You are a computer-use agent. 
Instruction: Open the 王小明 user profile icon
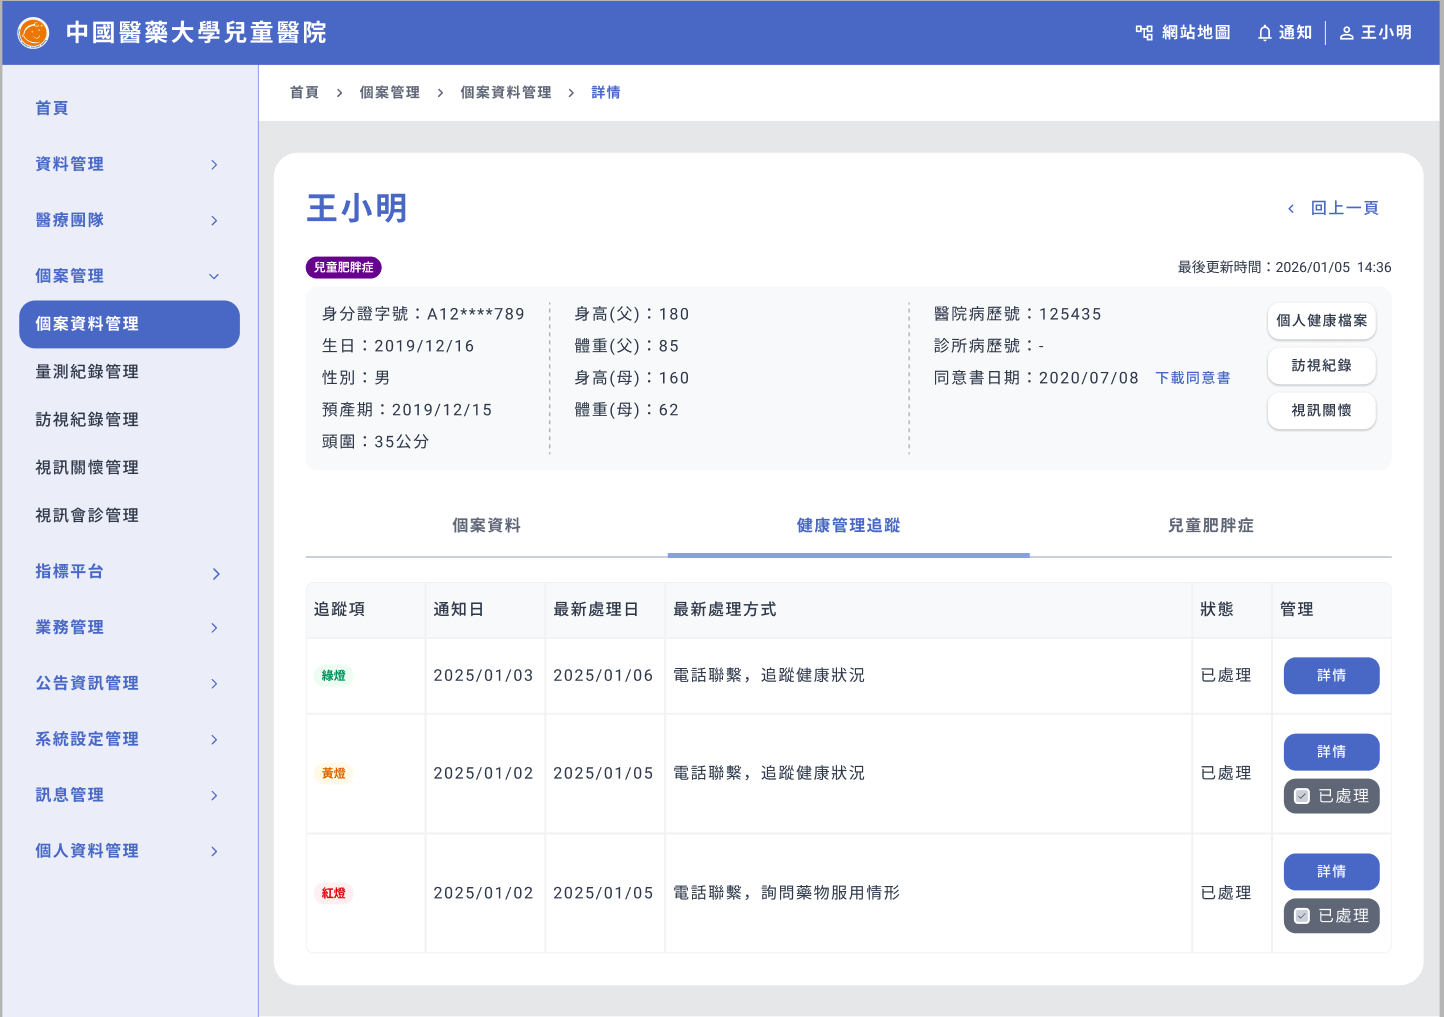pos(1347,33)
